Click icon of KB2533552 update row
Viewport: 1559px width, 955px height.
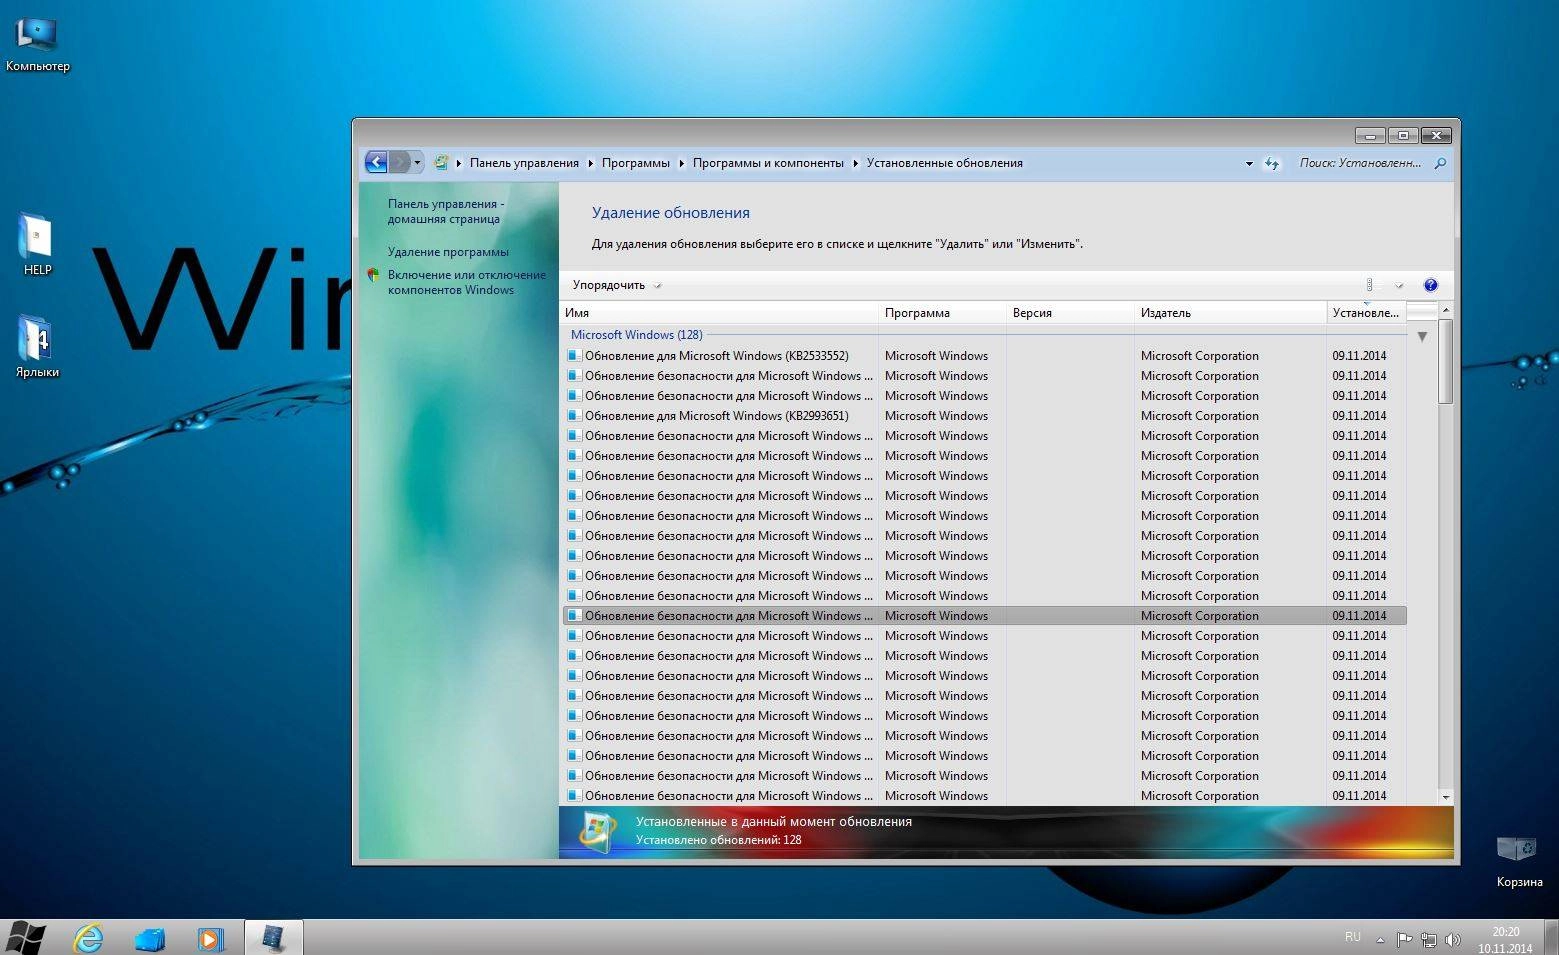pos(573,356)
